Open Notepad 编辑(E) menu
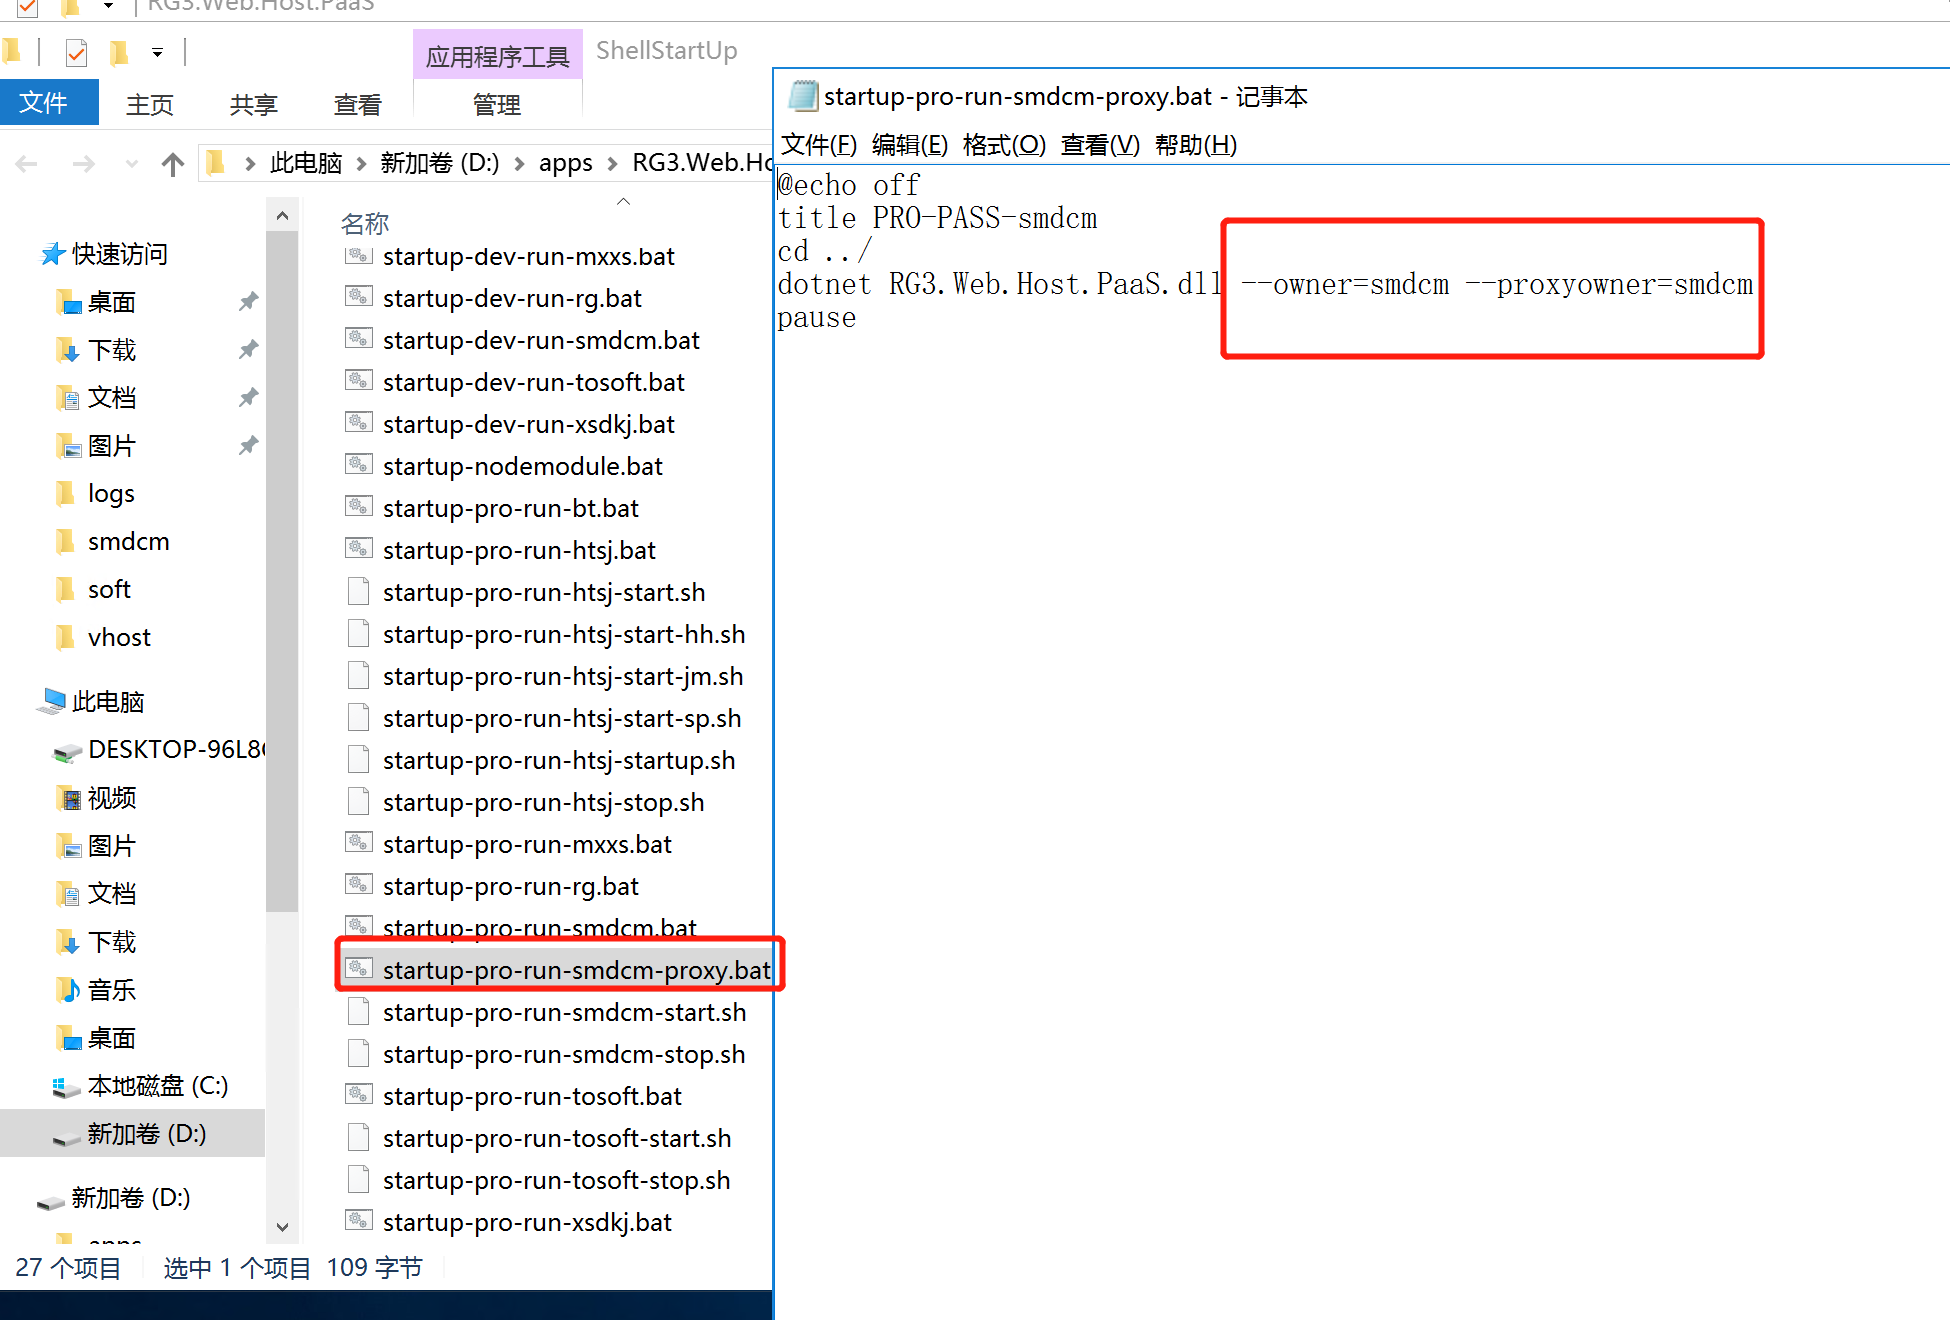Viewport: 1950px width, 1320px height. [x=910, y=145]
